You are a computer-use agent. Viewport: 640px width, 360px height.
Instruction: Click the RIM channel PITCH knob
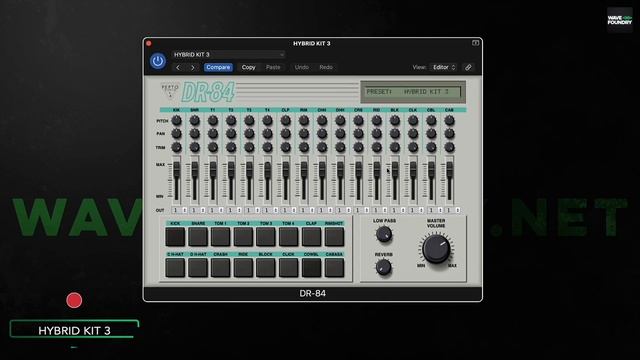click(x=304, y=120)
